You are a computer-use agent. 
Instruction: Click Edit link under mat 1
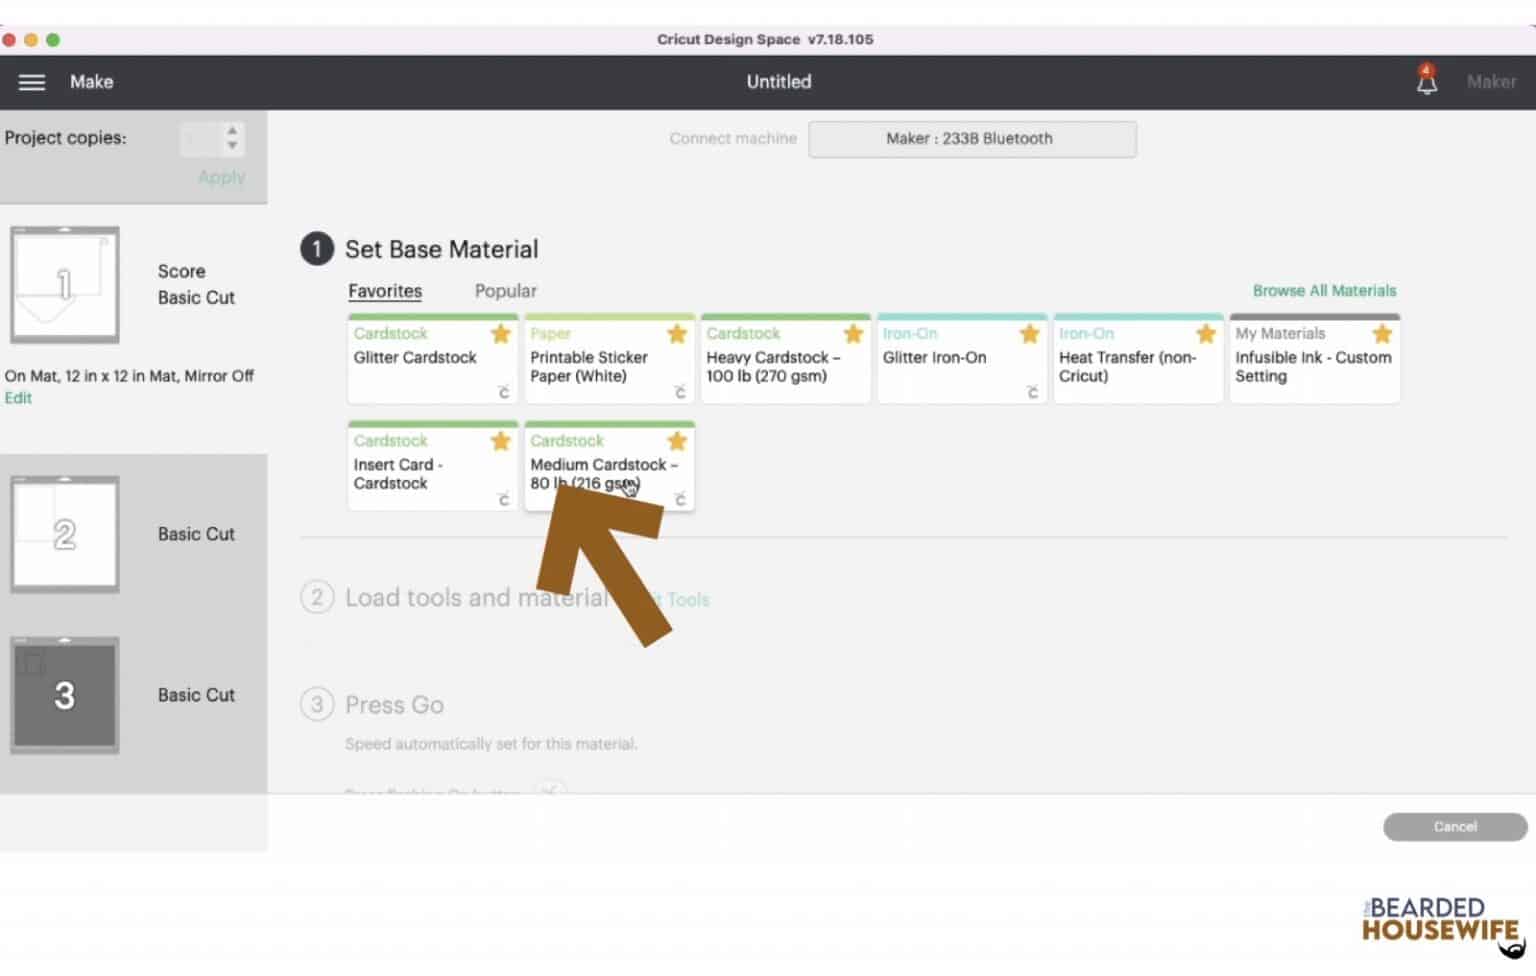click(x=18, y=398)
